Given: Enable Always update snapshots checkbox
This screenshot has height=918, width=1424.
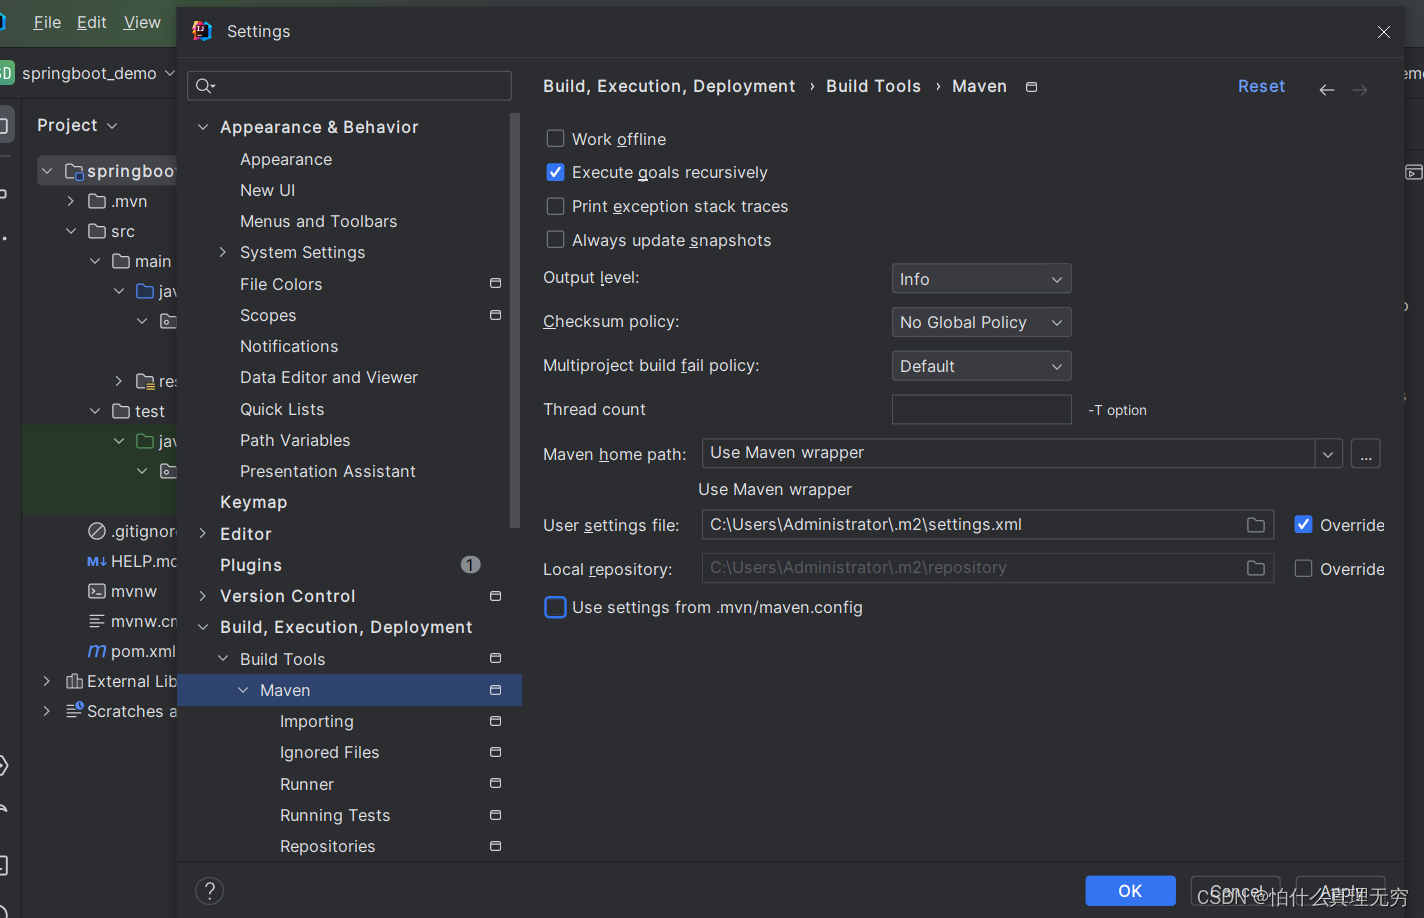Looking at the screenshot, I should [x=555, y=240].
